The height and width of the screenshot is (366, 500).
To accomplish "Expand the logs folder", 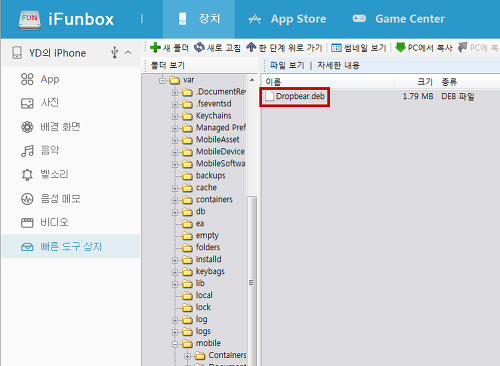I will 175,332.
